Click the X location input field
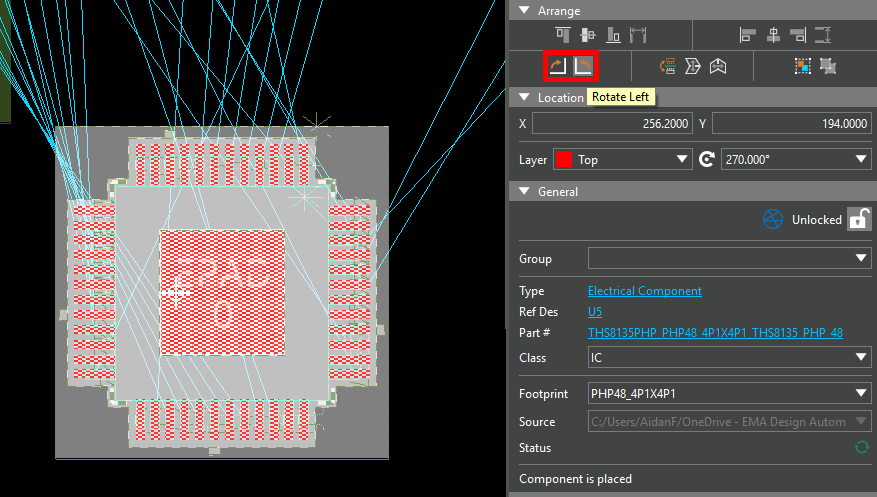Image resolution: width=877 pixels, height=497 pixels. pyautogui.click(x=613, y=124)
